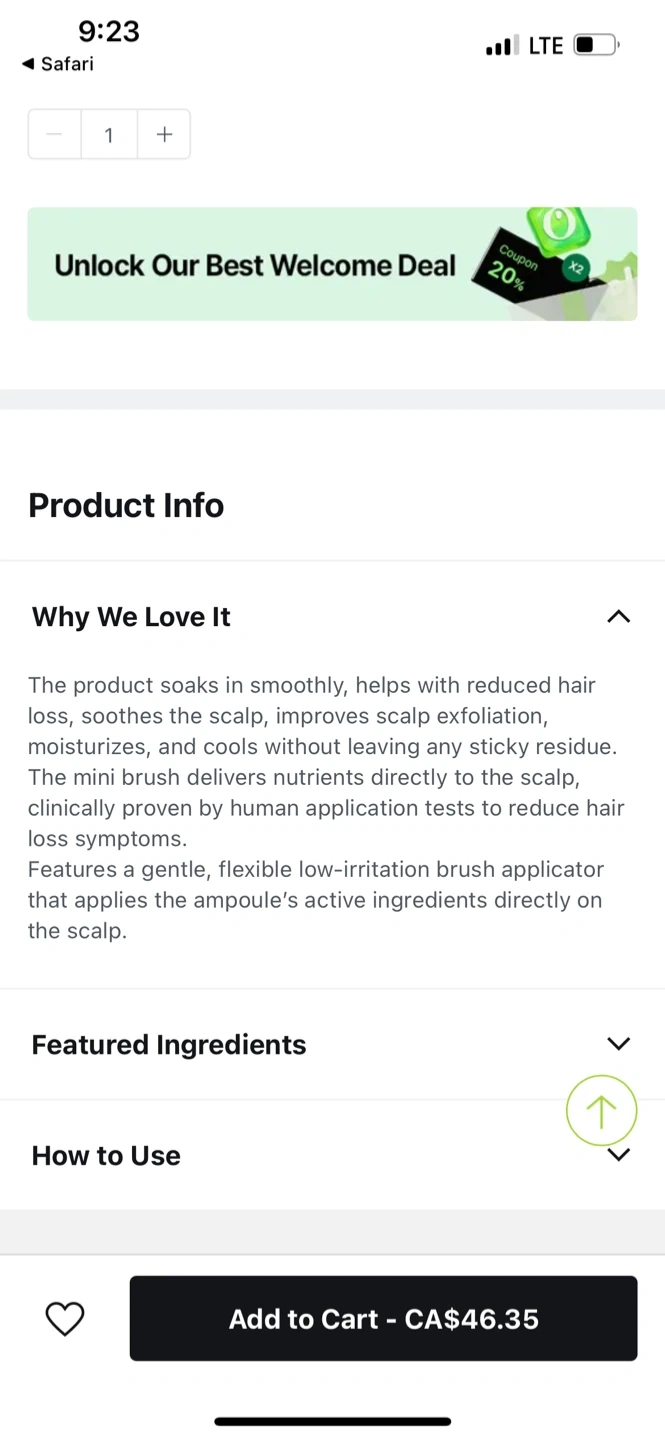Open the Featured Ingredients section title
This screenshot has height=1440, width=665.
[x=169, y=1044]
